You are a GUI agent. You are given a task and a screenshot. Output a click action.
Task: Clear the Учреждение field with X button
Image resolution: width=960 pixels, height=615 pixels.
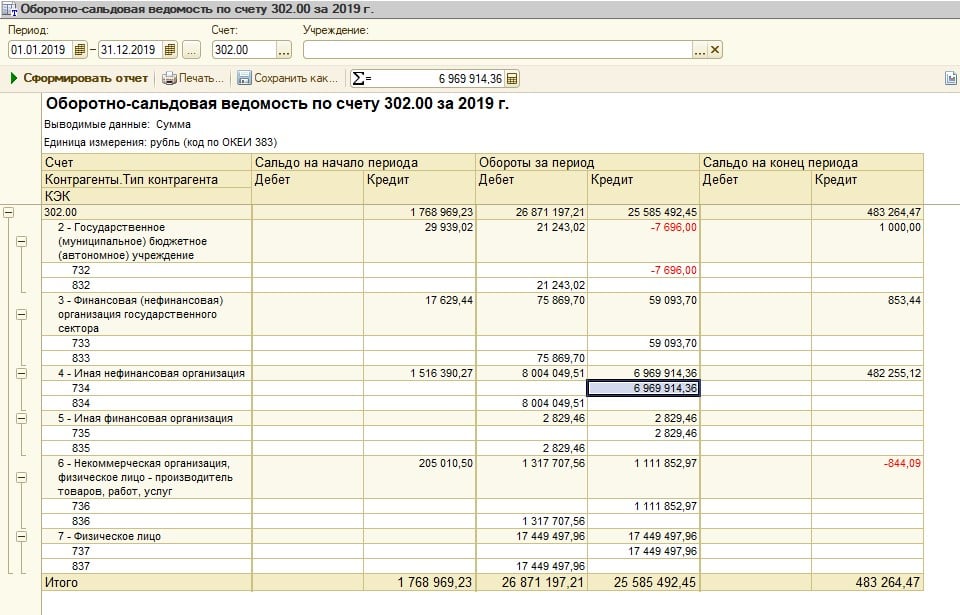point(715,50)
